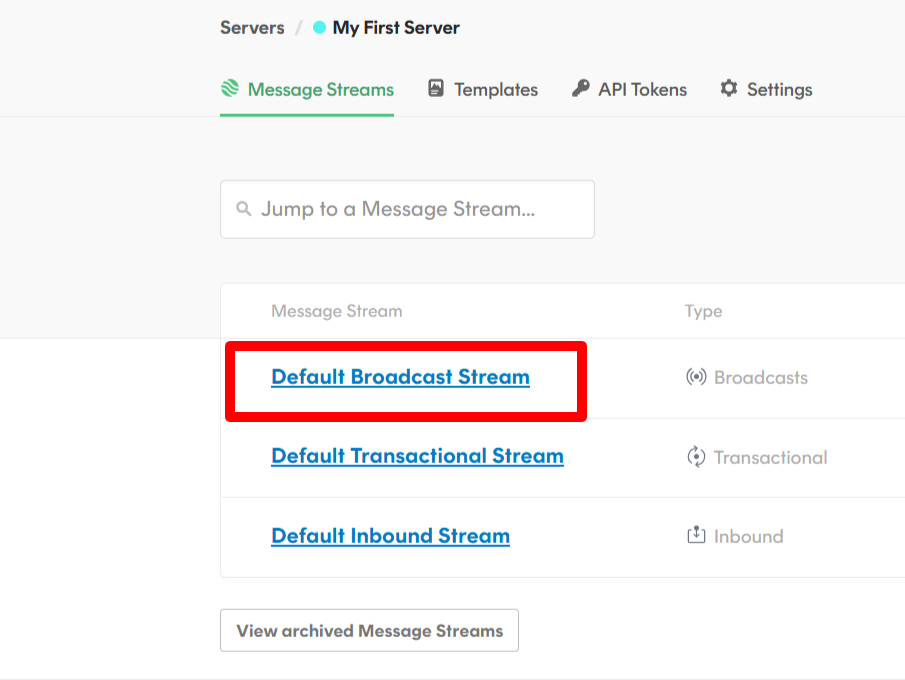
Task: Click the Broadcasts type icon
Action: click(696, 378)
